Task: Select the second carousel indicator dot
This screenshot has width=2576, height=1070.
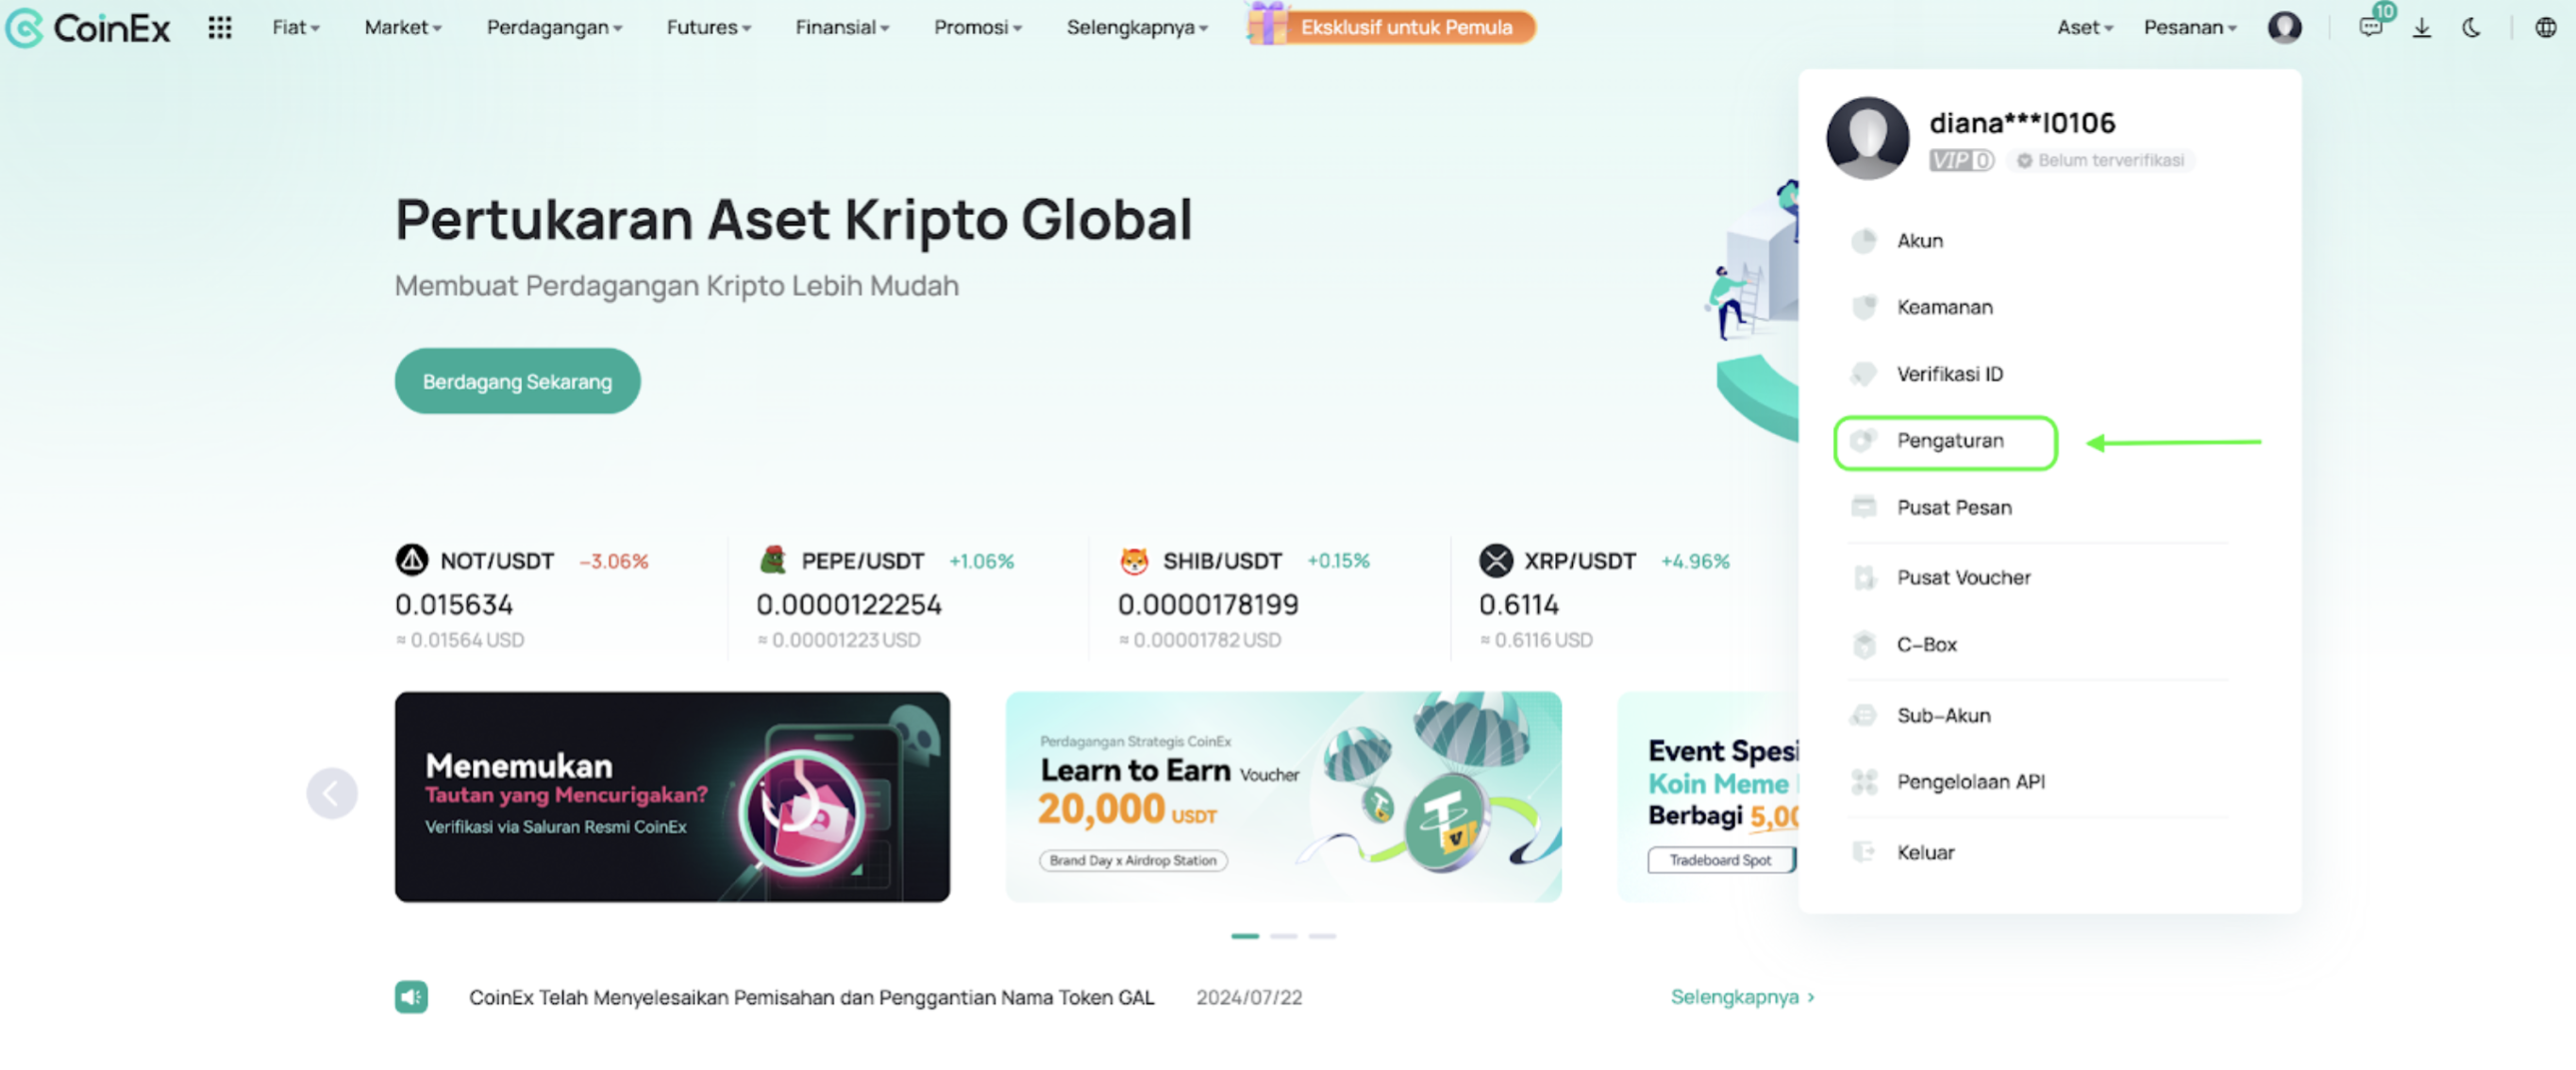Action: tap(1283, 935)
